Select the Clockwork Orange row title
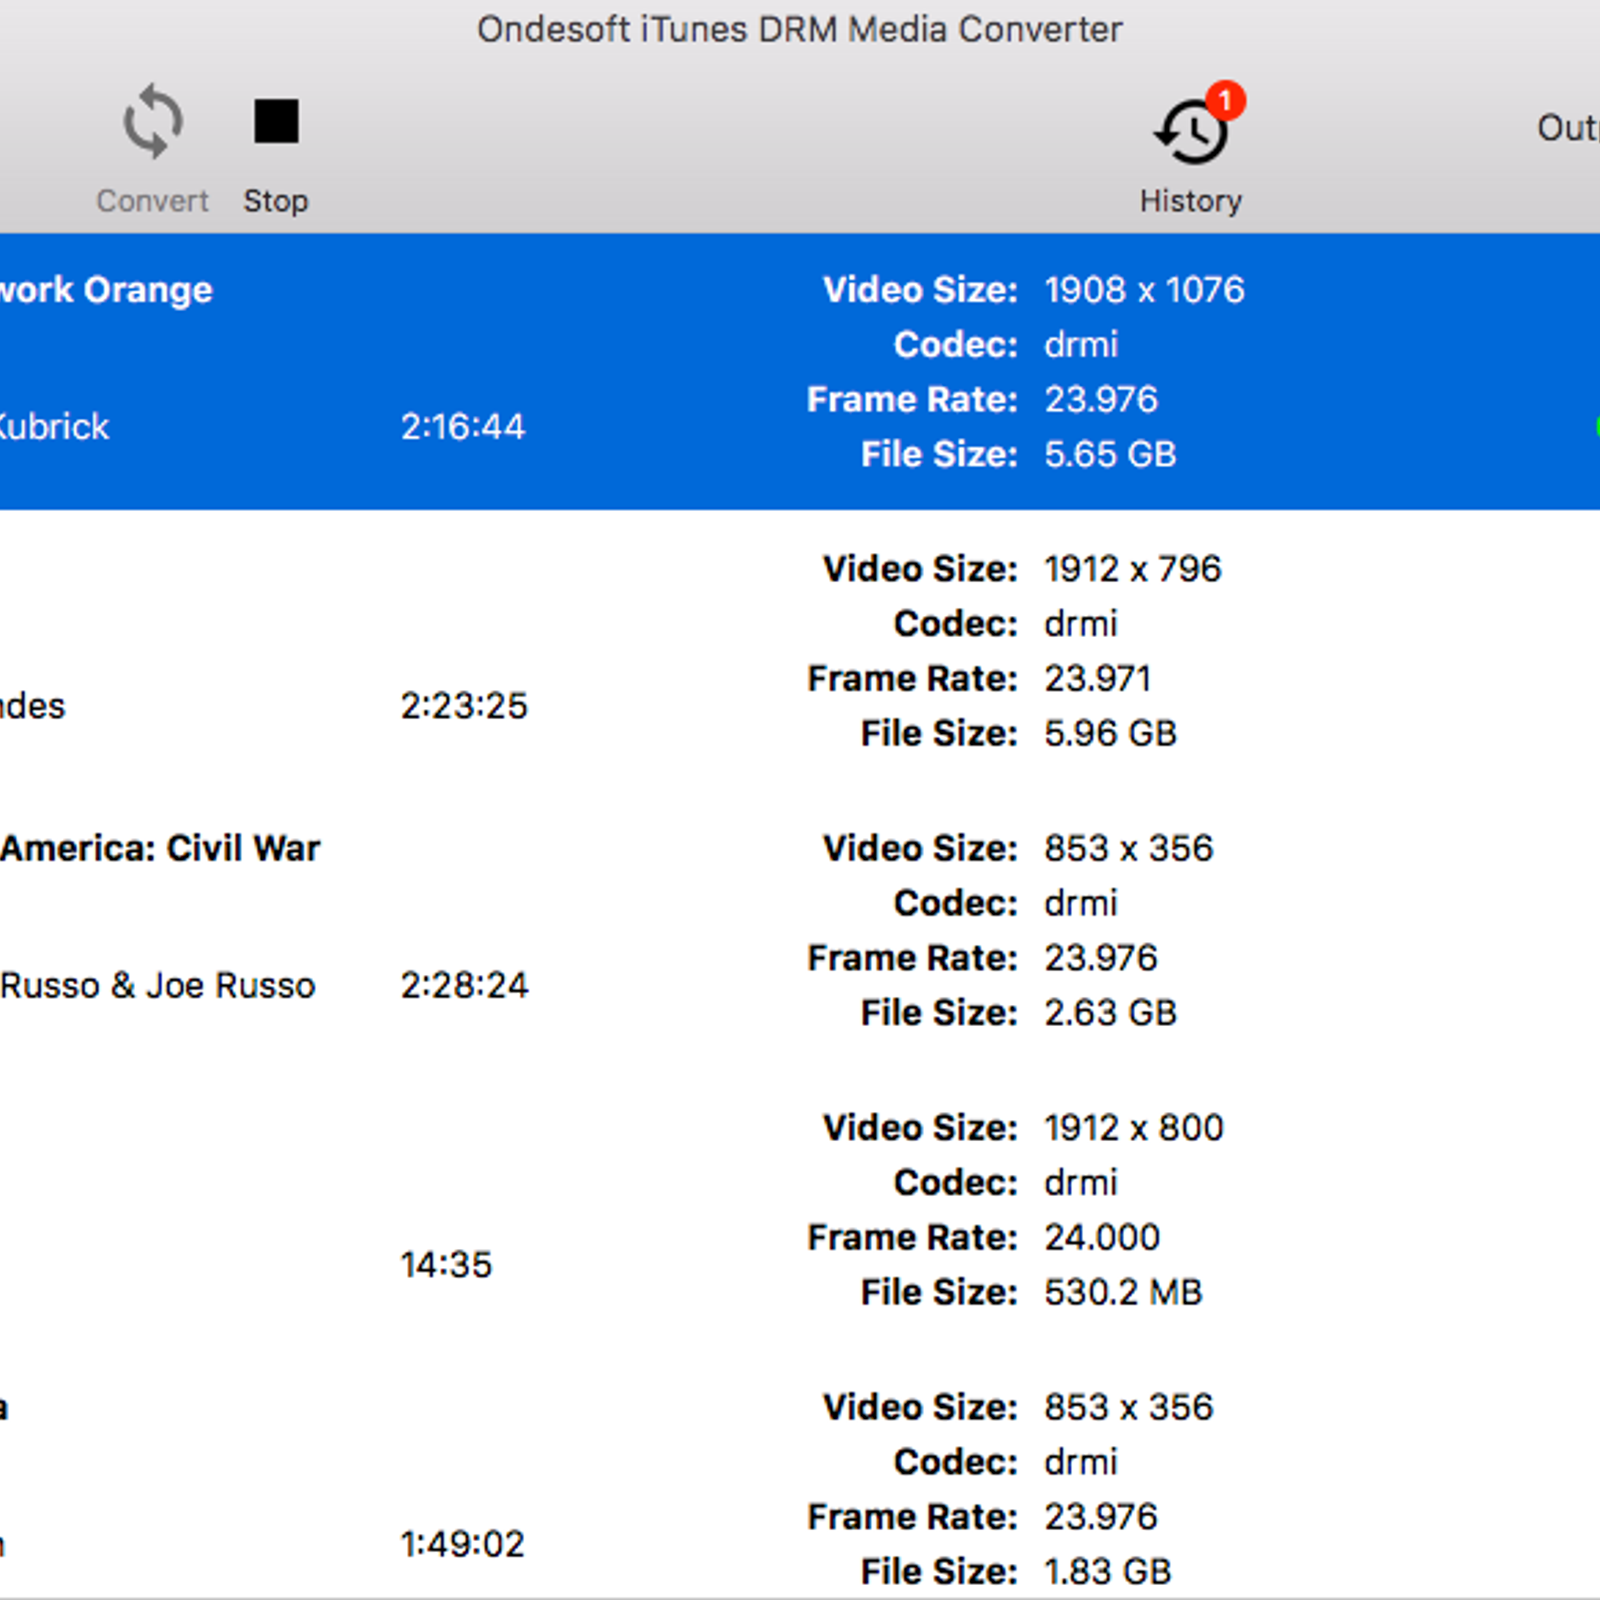1600x1600 pixels. coord(106,290)
